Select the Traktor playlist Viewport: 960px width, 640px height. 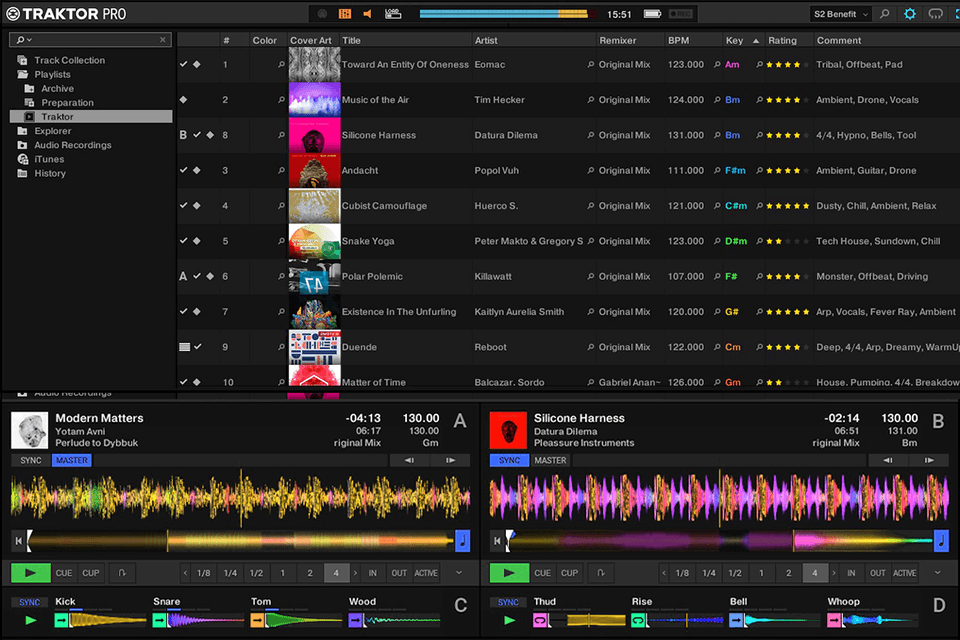click(91, 116)
